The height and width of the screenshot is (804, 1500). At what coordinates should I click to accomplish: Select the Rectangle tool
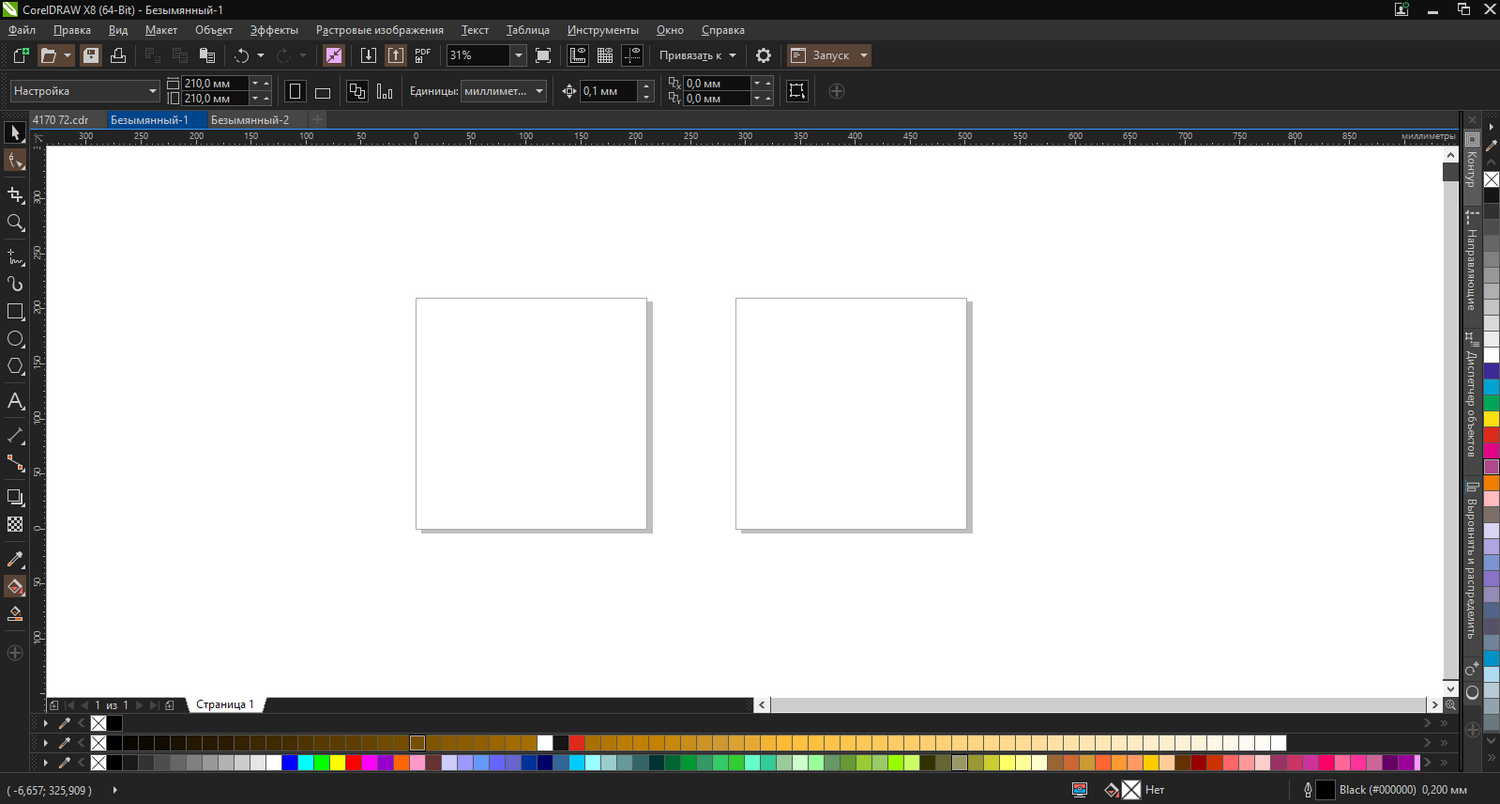(15, 312)
